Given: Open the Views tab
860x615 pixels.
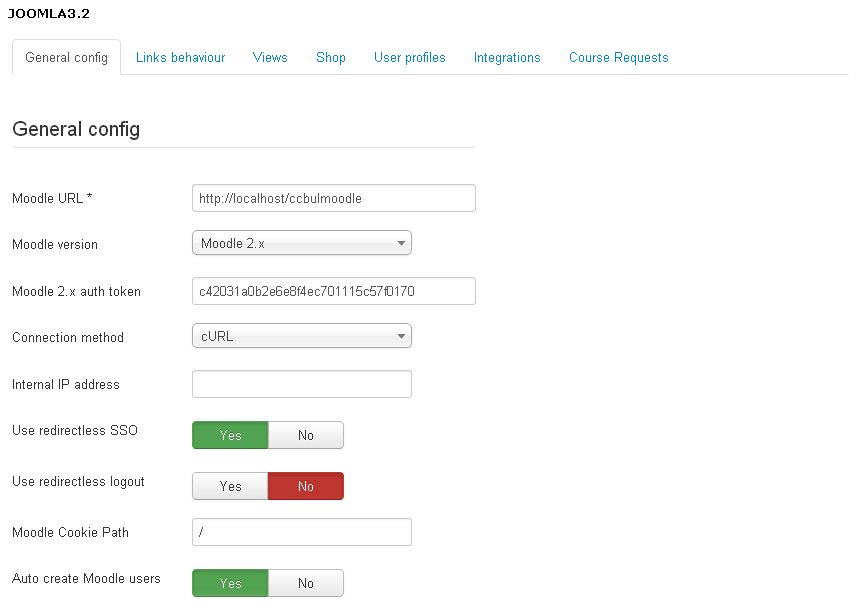Looking at the screenshot, I should 270,58.
